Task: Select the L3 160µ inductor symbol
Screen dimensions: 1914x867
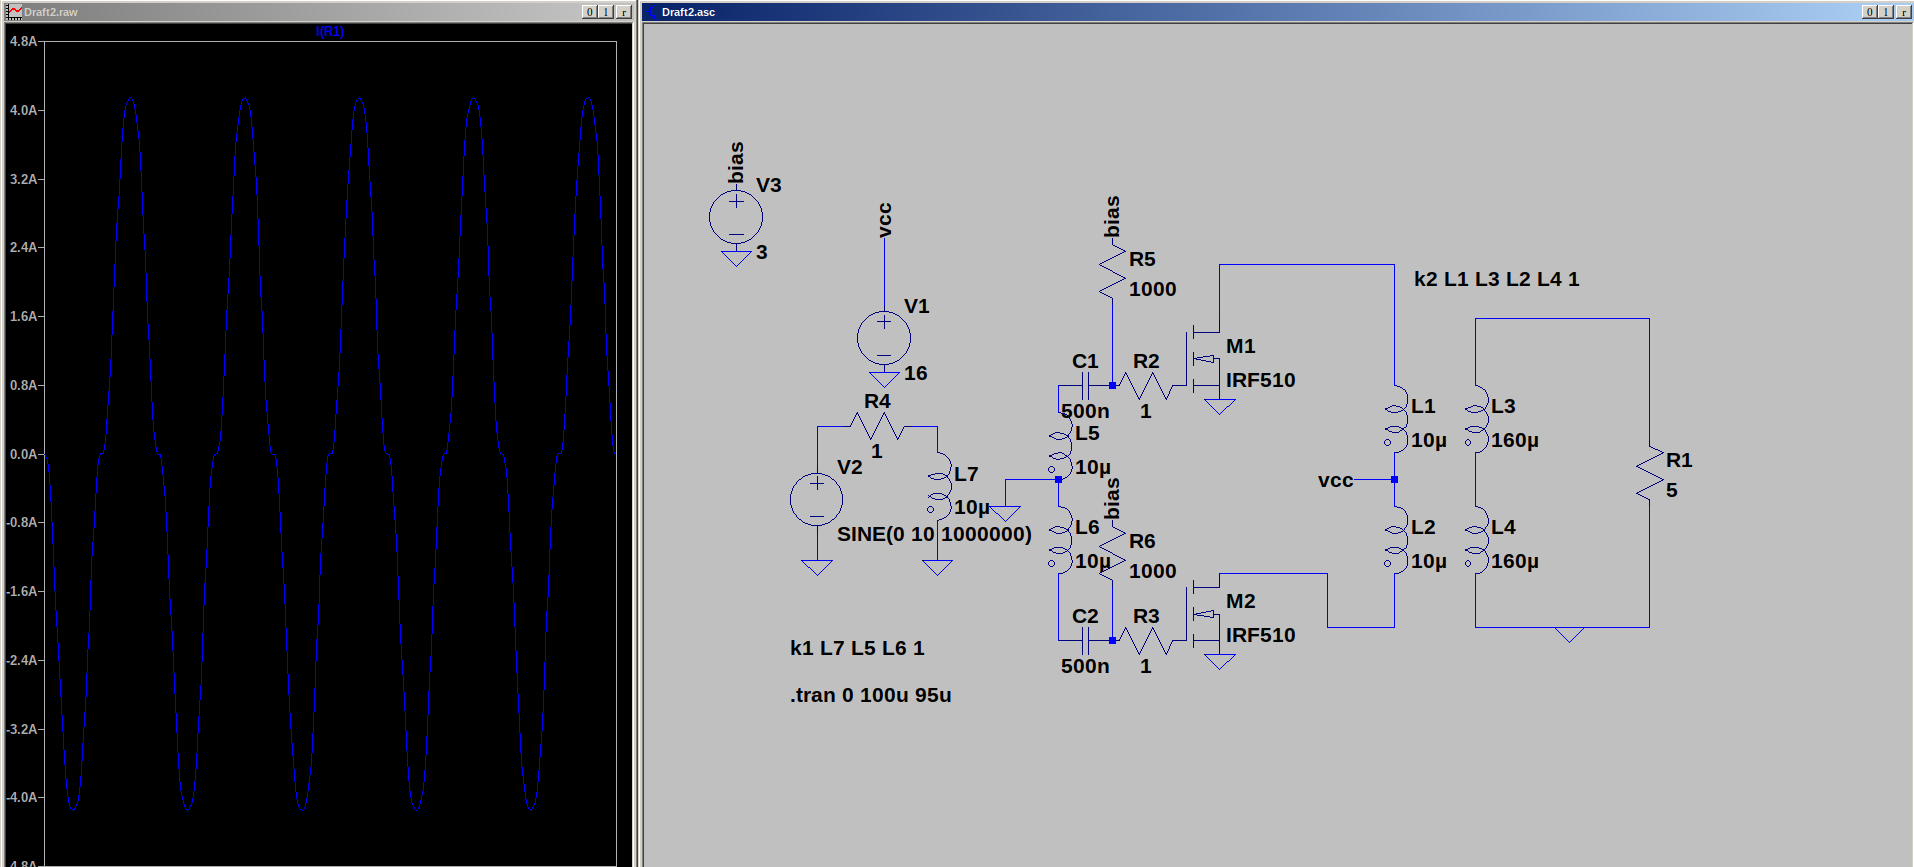Action: point(1475,419)
